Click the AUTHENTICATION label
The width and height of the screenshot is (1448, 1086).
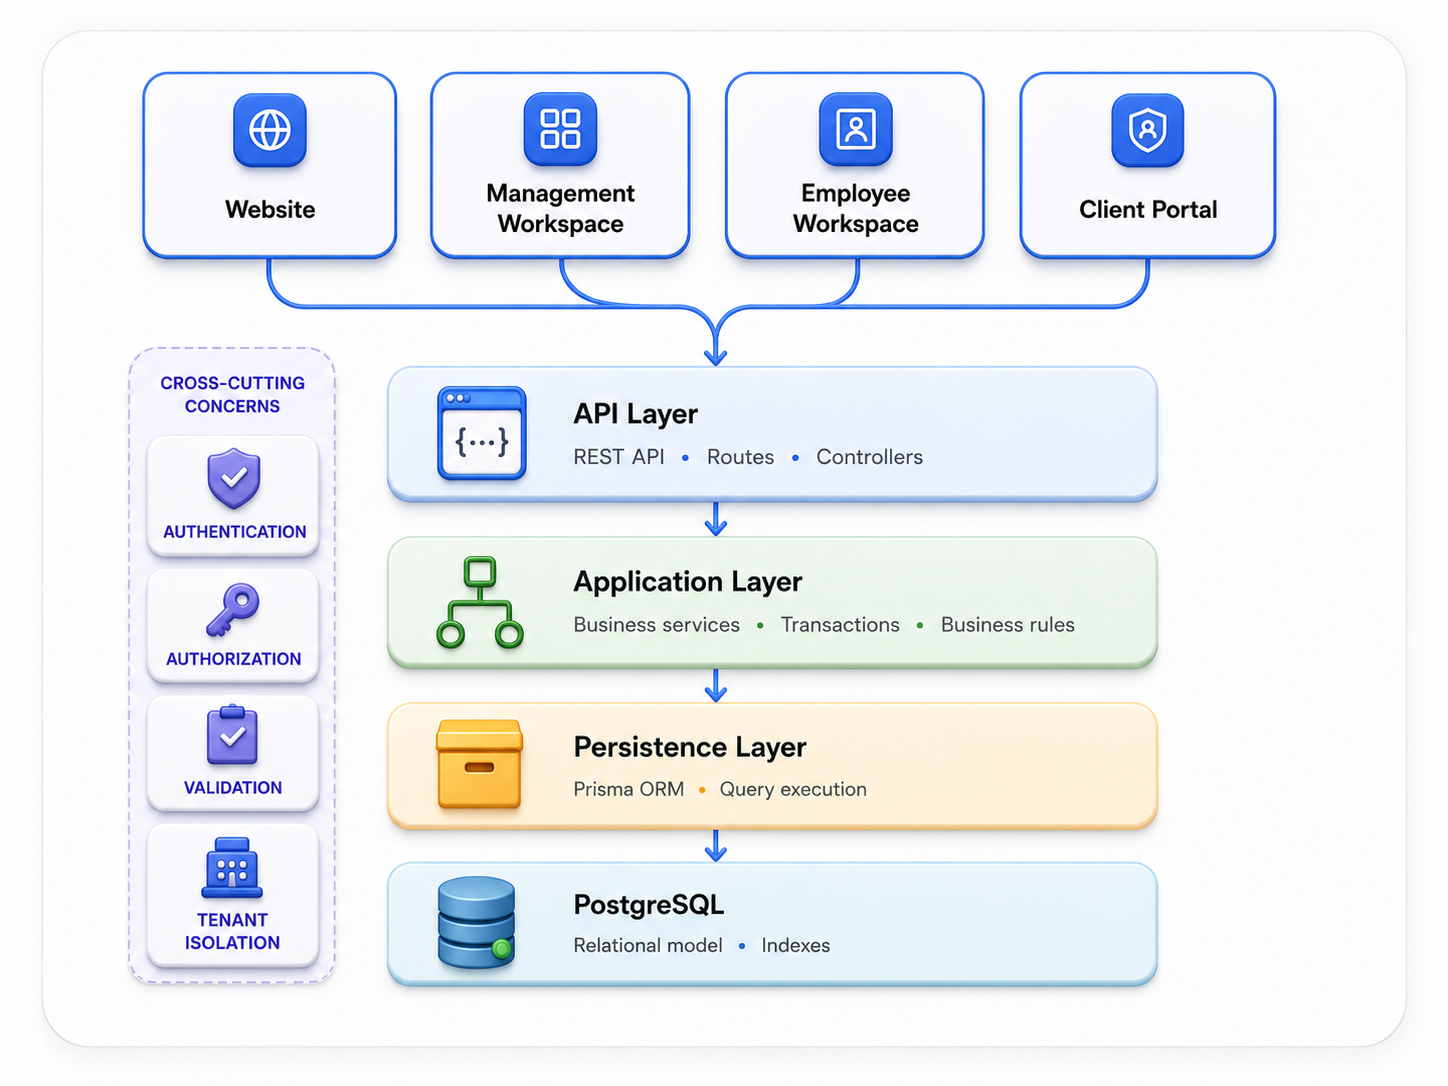235,532
